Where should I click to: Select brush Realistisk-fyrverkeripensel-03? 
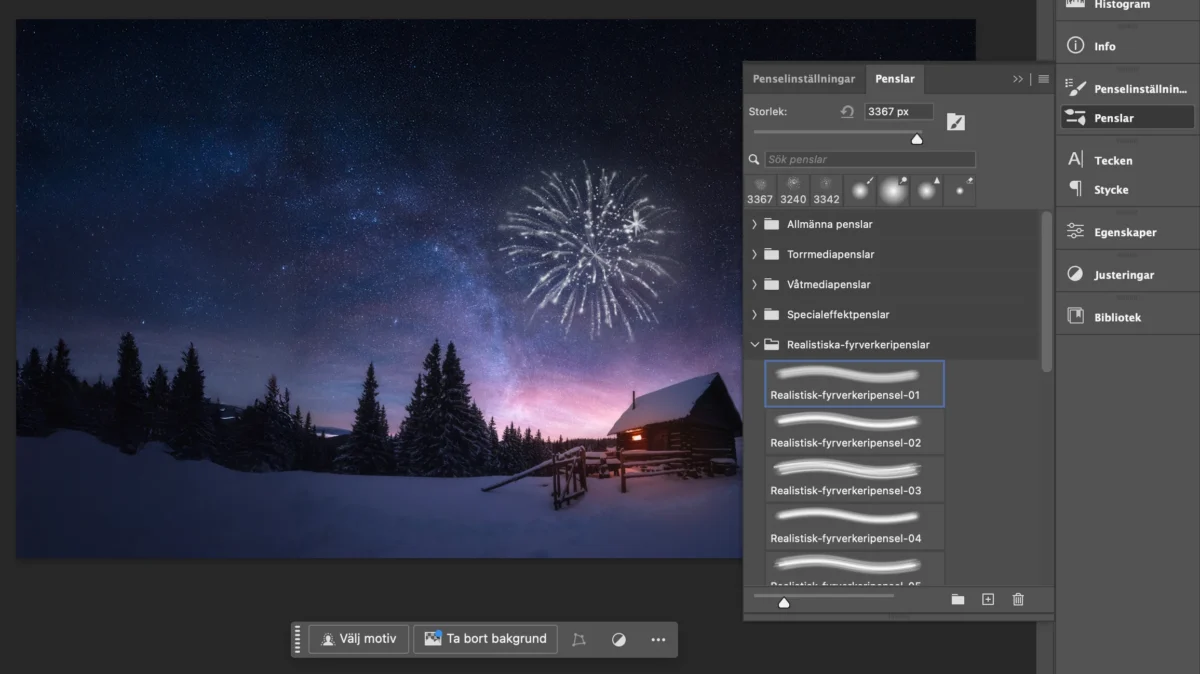coord(855,480)
